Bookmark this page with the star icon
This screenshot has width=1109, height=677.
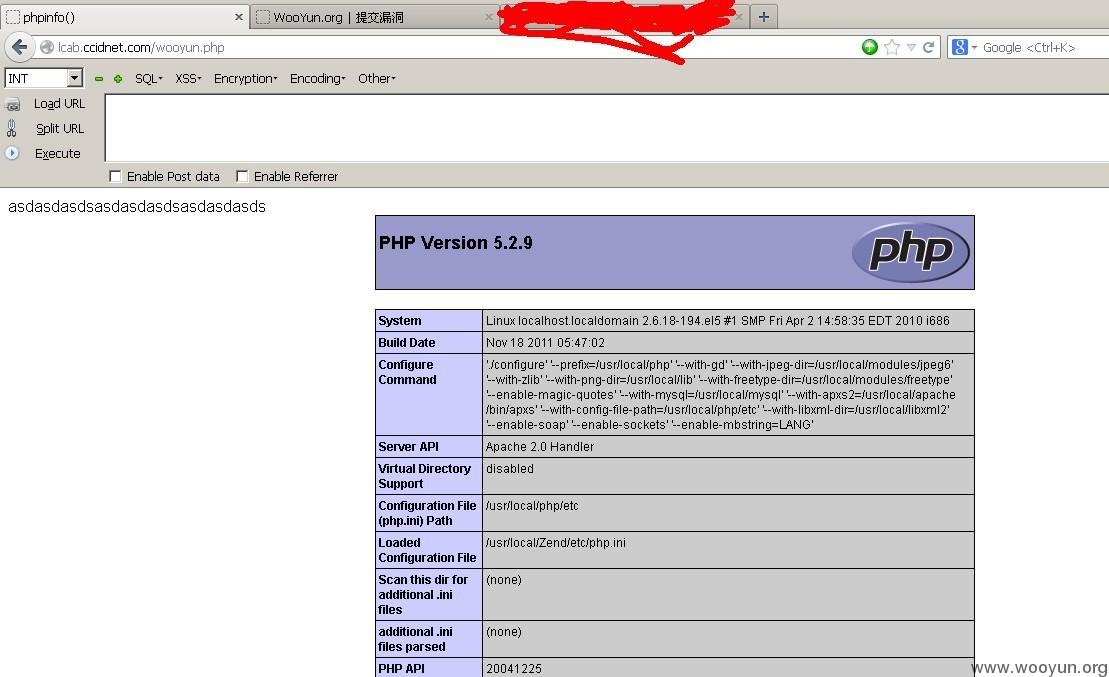pos(892,47)
